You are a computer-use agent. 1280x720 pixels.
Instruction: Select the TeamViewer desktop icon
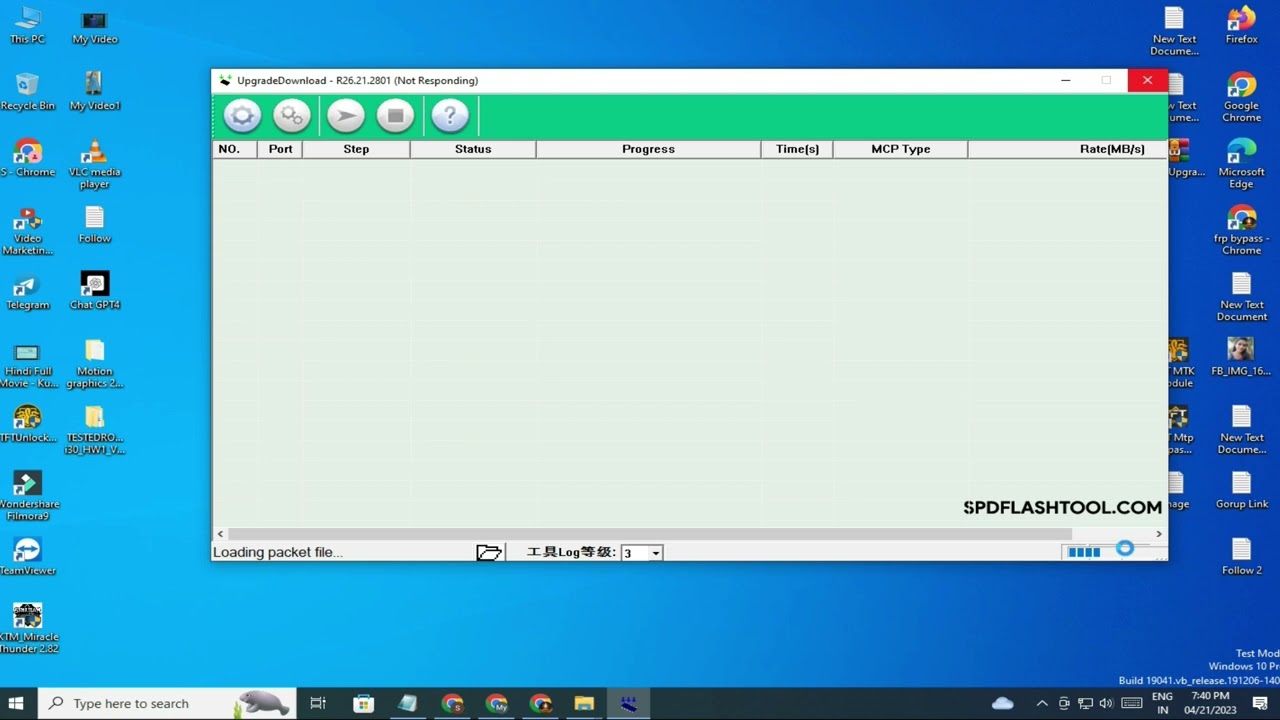point(27,557)
